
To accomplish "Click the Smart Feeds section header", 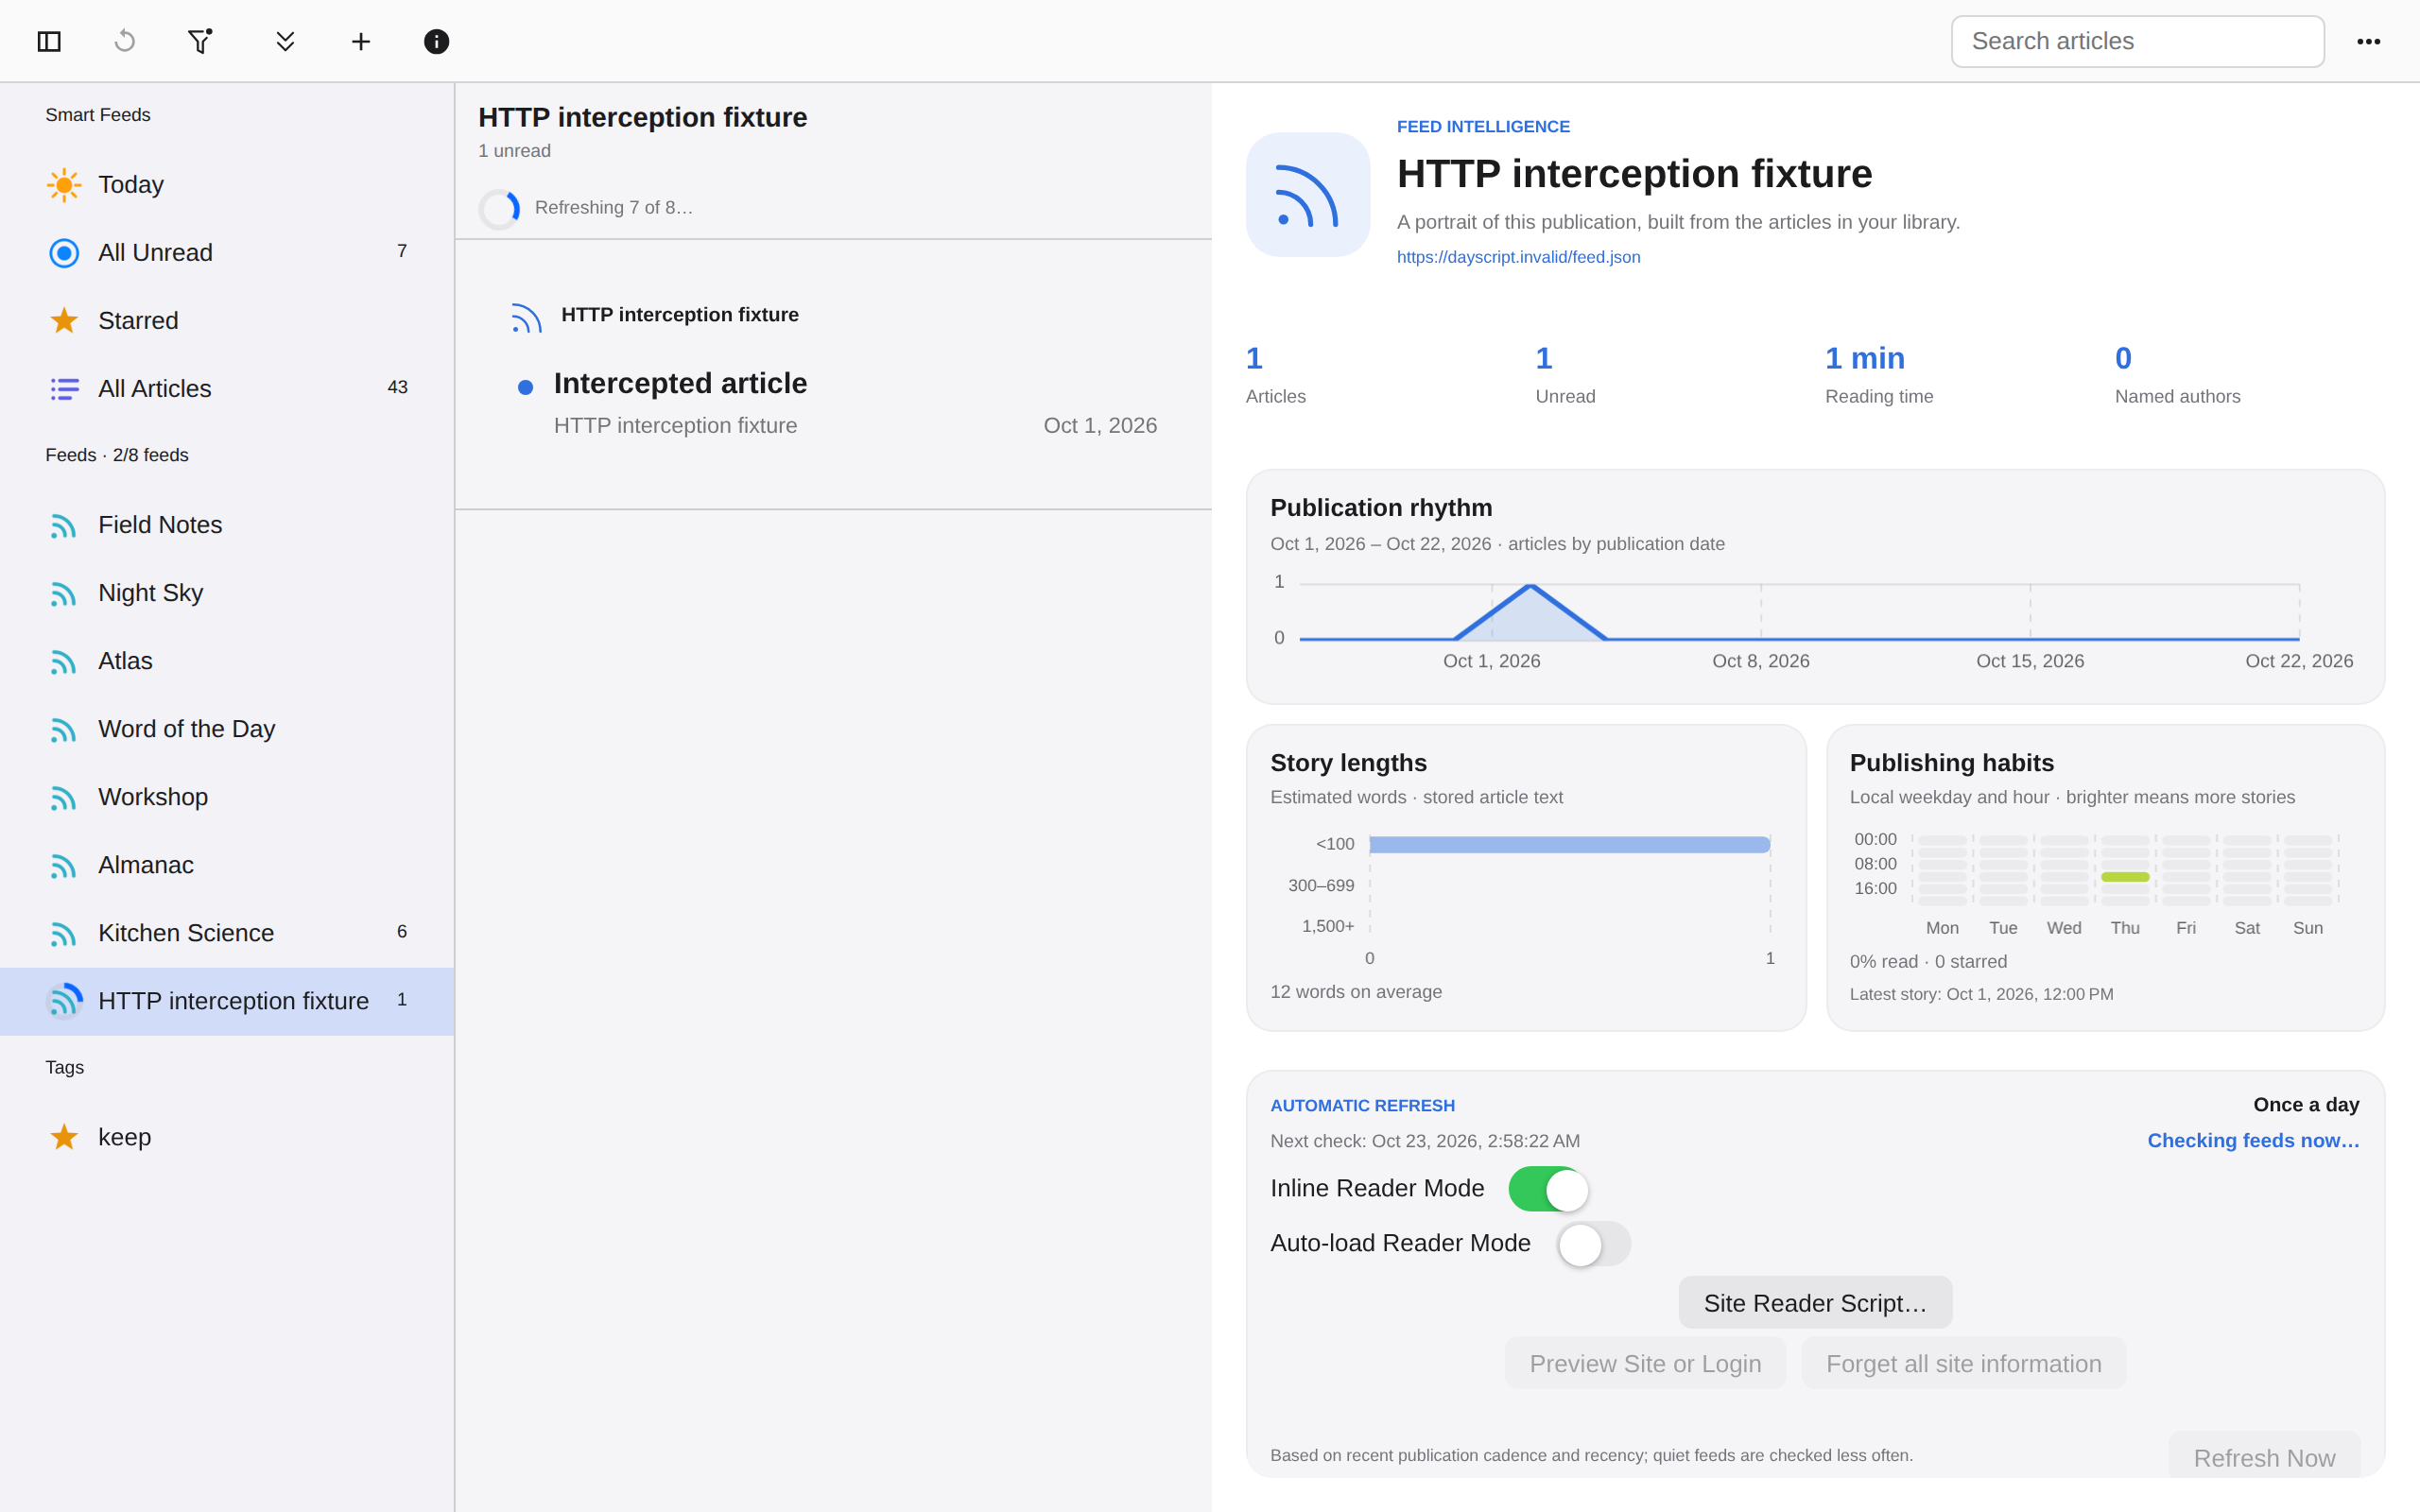I will pyautogui.click(x=98, y=115).
